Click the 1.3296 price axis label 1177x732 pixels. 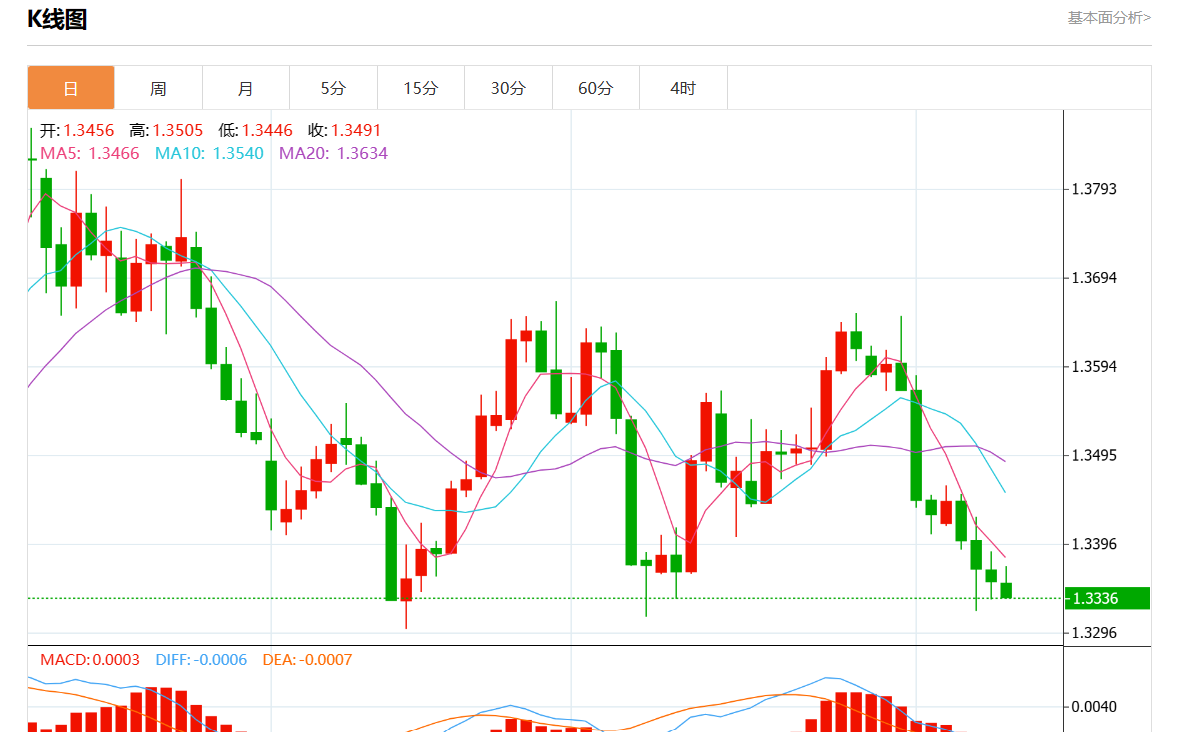[1094, 633]
